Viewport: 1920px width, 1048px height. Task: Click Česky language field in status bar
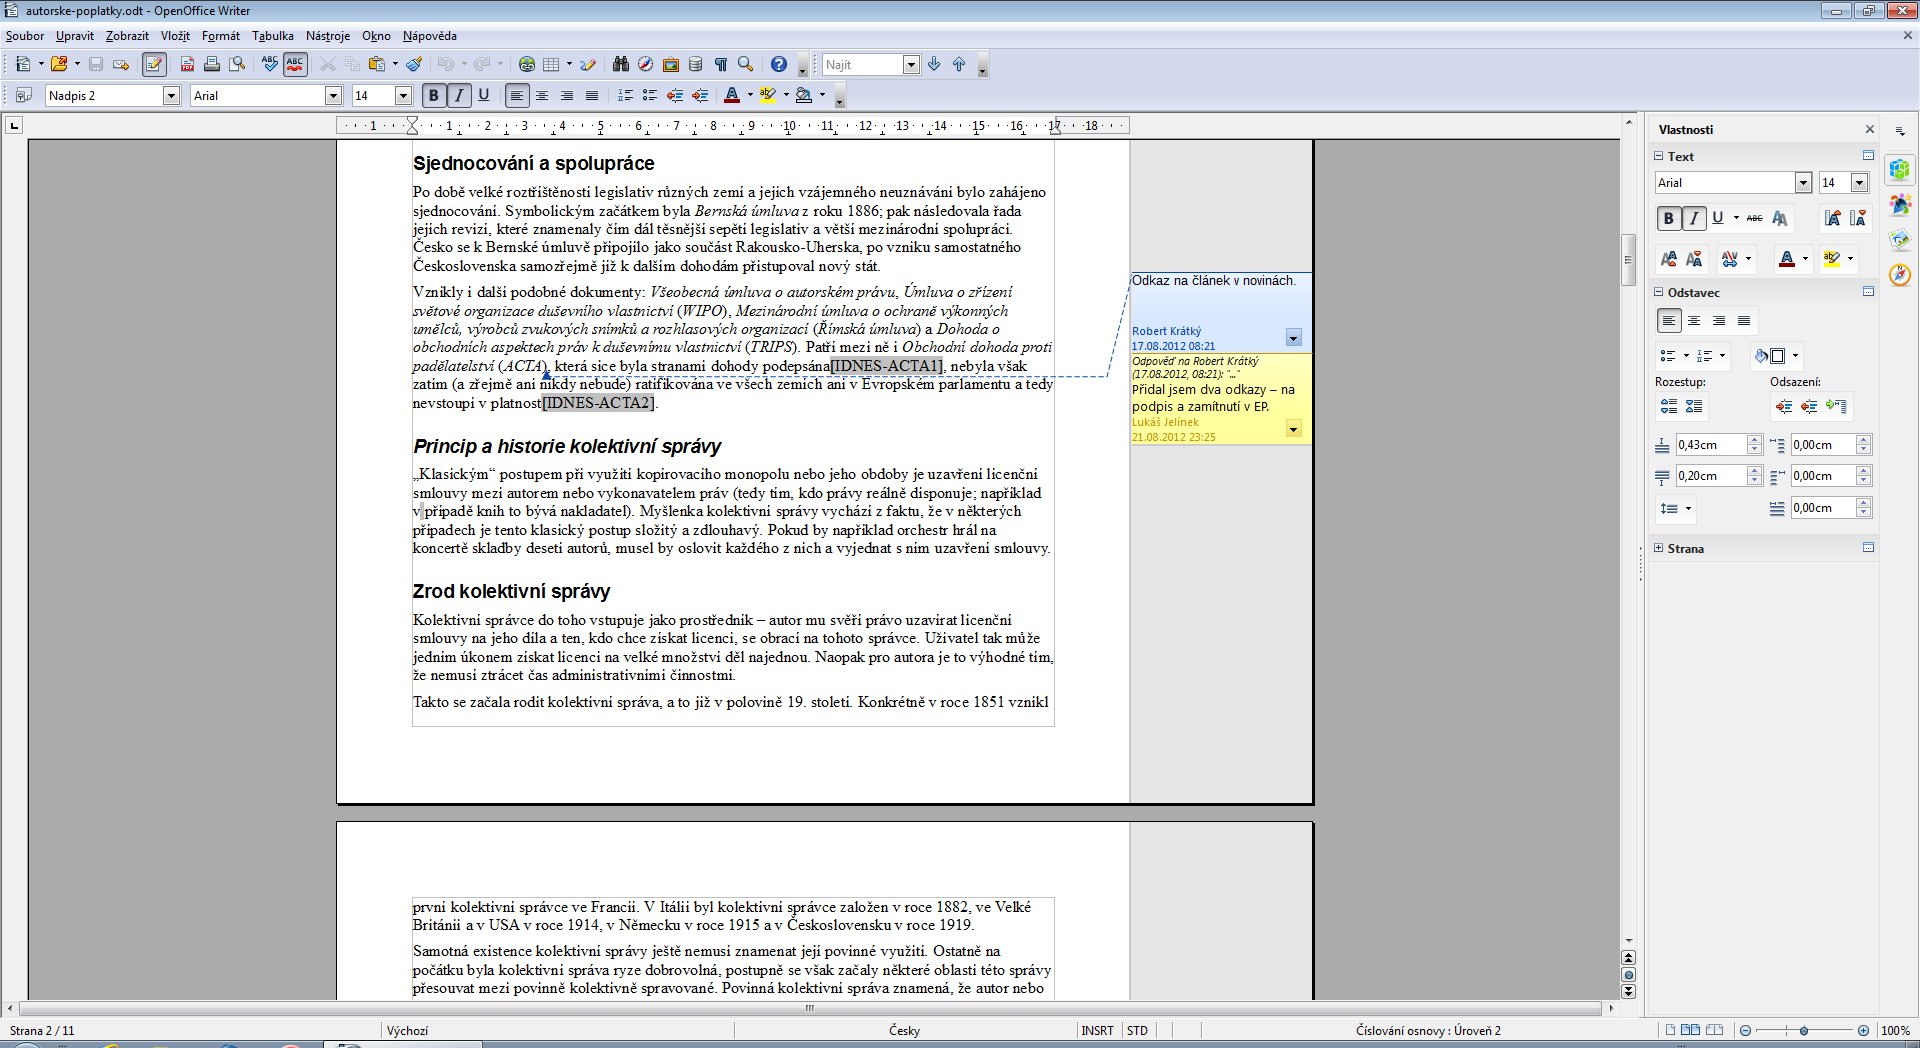[904, 1031]
